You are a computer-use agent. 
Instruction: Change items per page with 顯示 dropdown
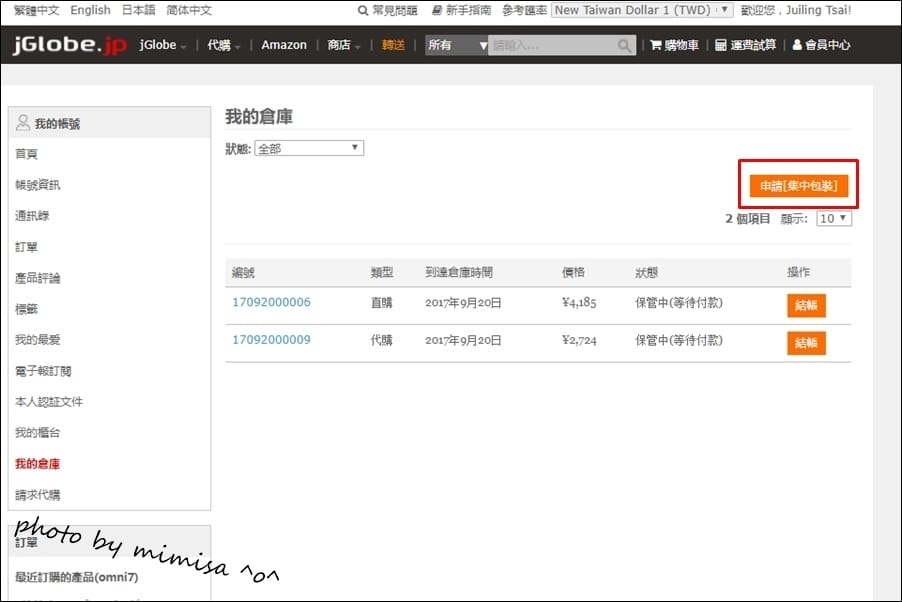(832, 218)
